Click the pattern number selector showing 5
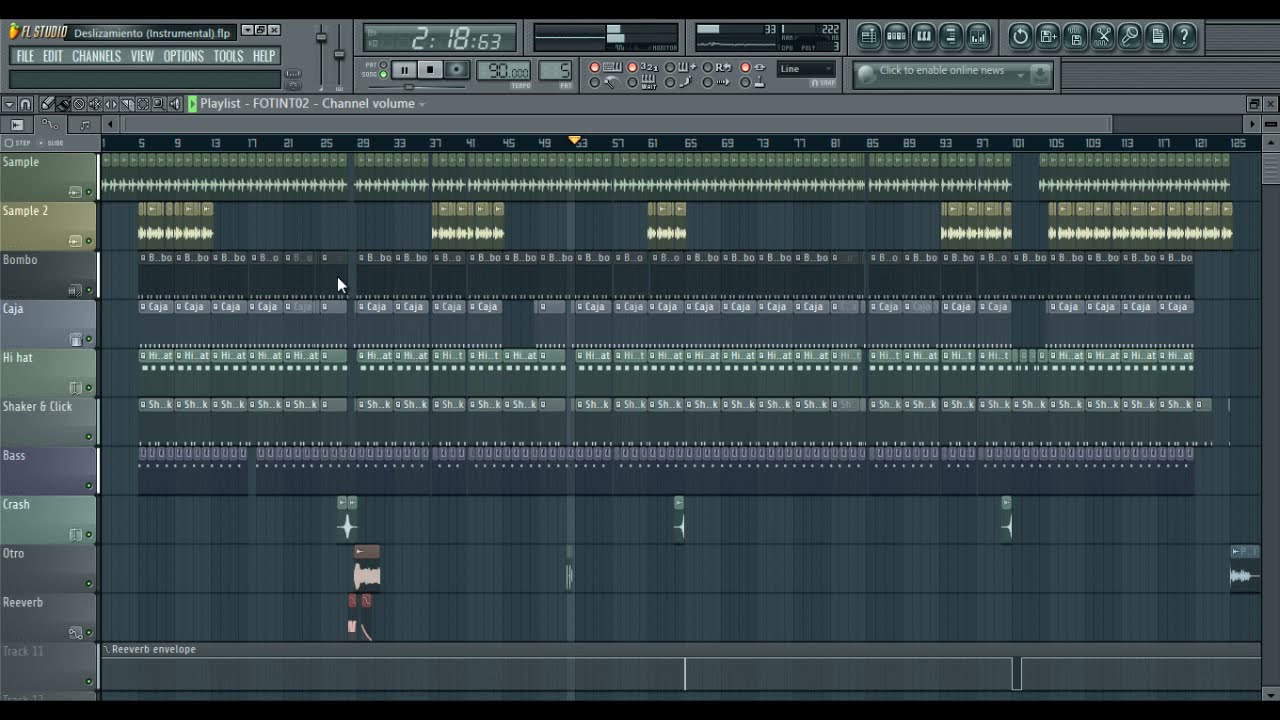This screenshot has height=720, width=1280. pos(555,71)
